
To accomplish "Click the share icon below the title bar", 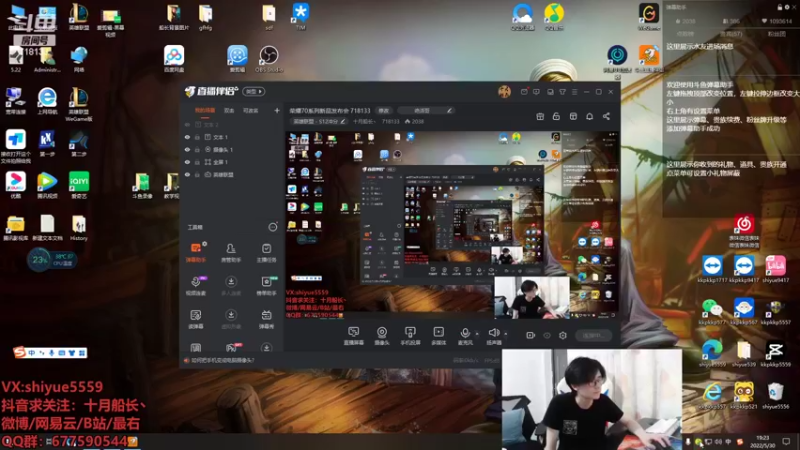I will pos(606,116).
